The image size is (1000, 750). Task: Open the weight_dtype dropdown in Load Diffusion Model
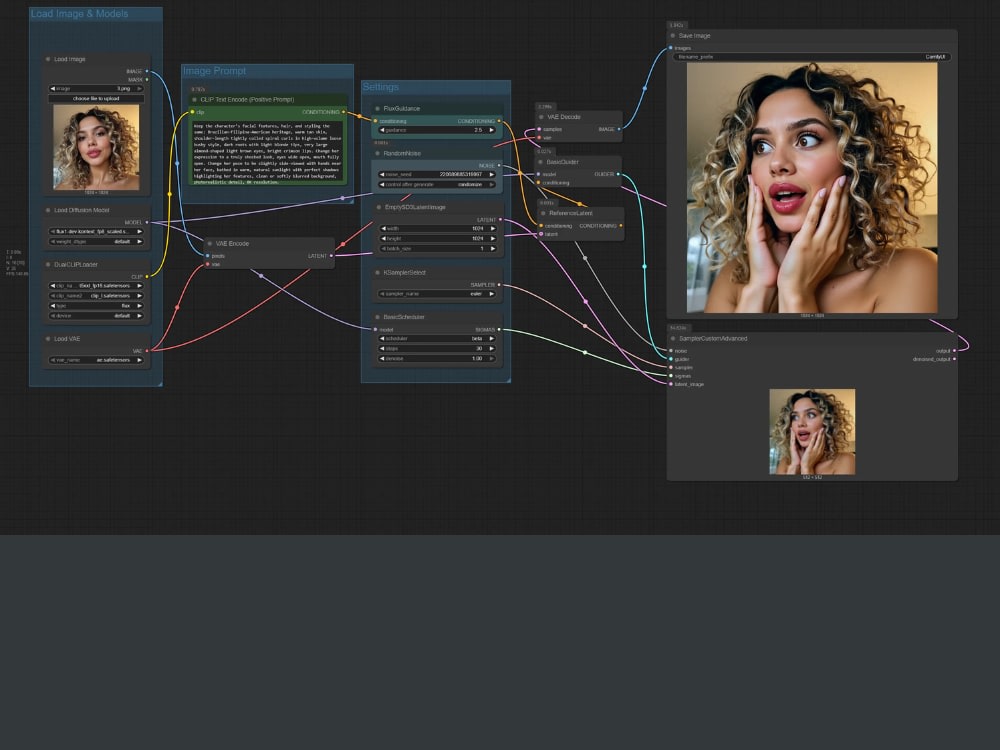point(96,242)
